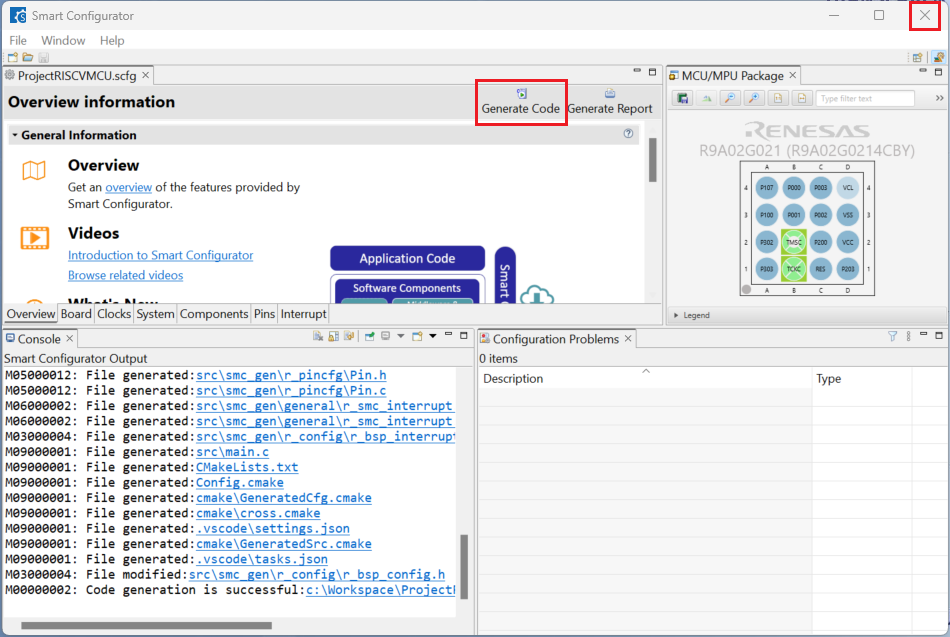Close the MCU/MPU Package tab

(792, 75)
